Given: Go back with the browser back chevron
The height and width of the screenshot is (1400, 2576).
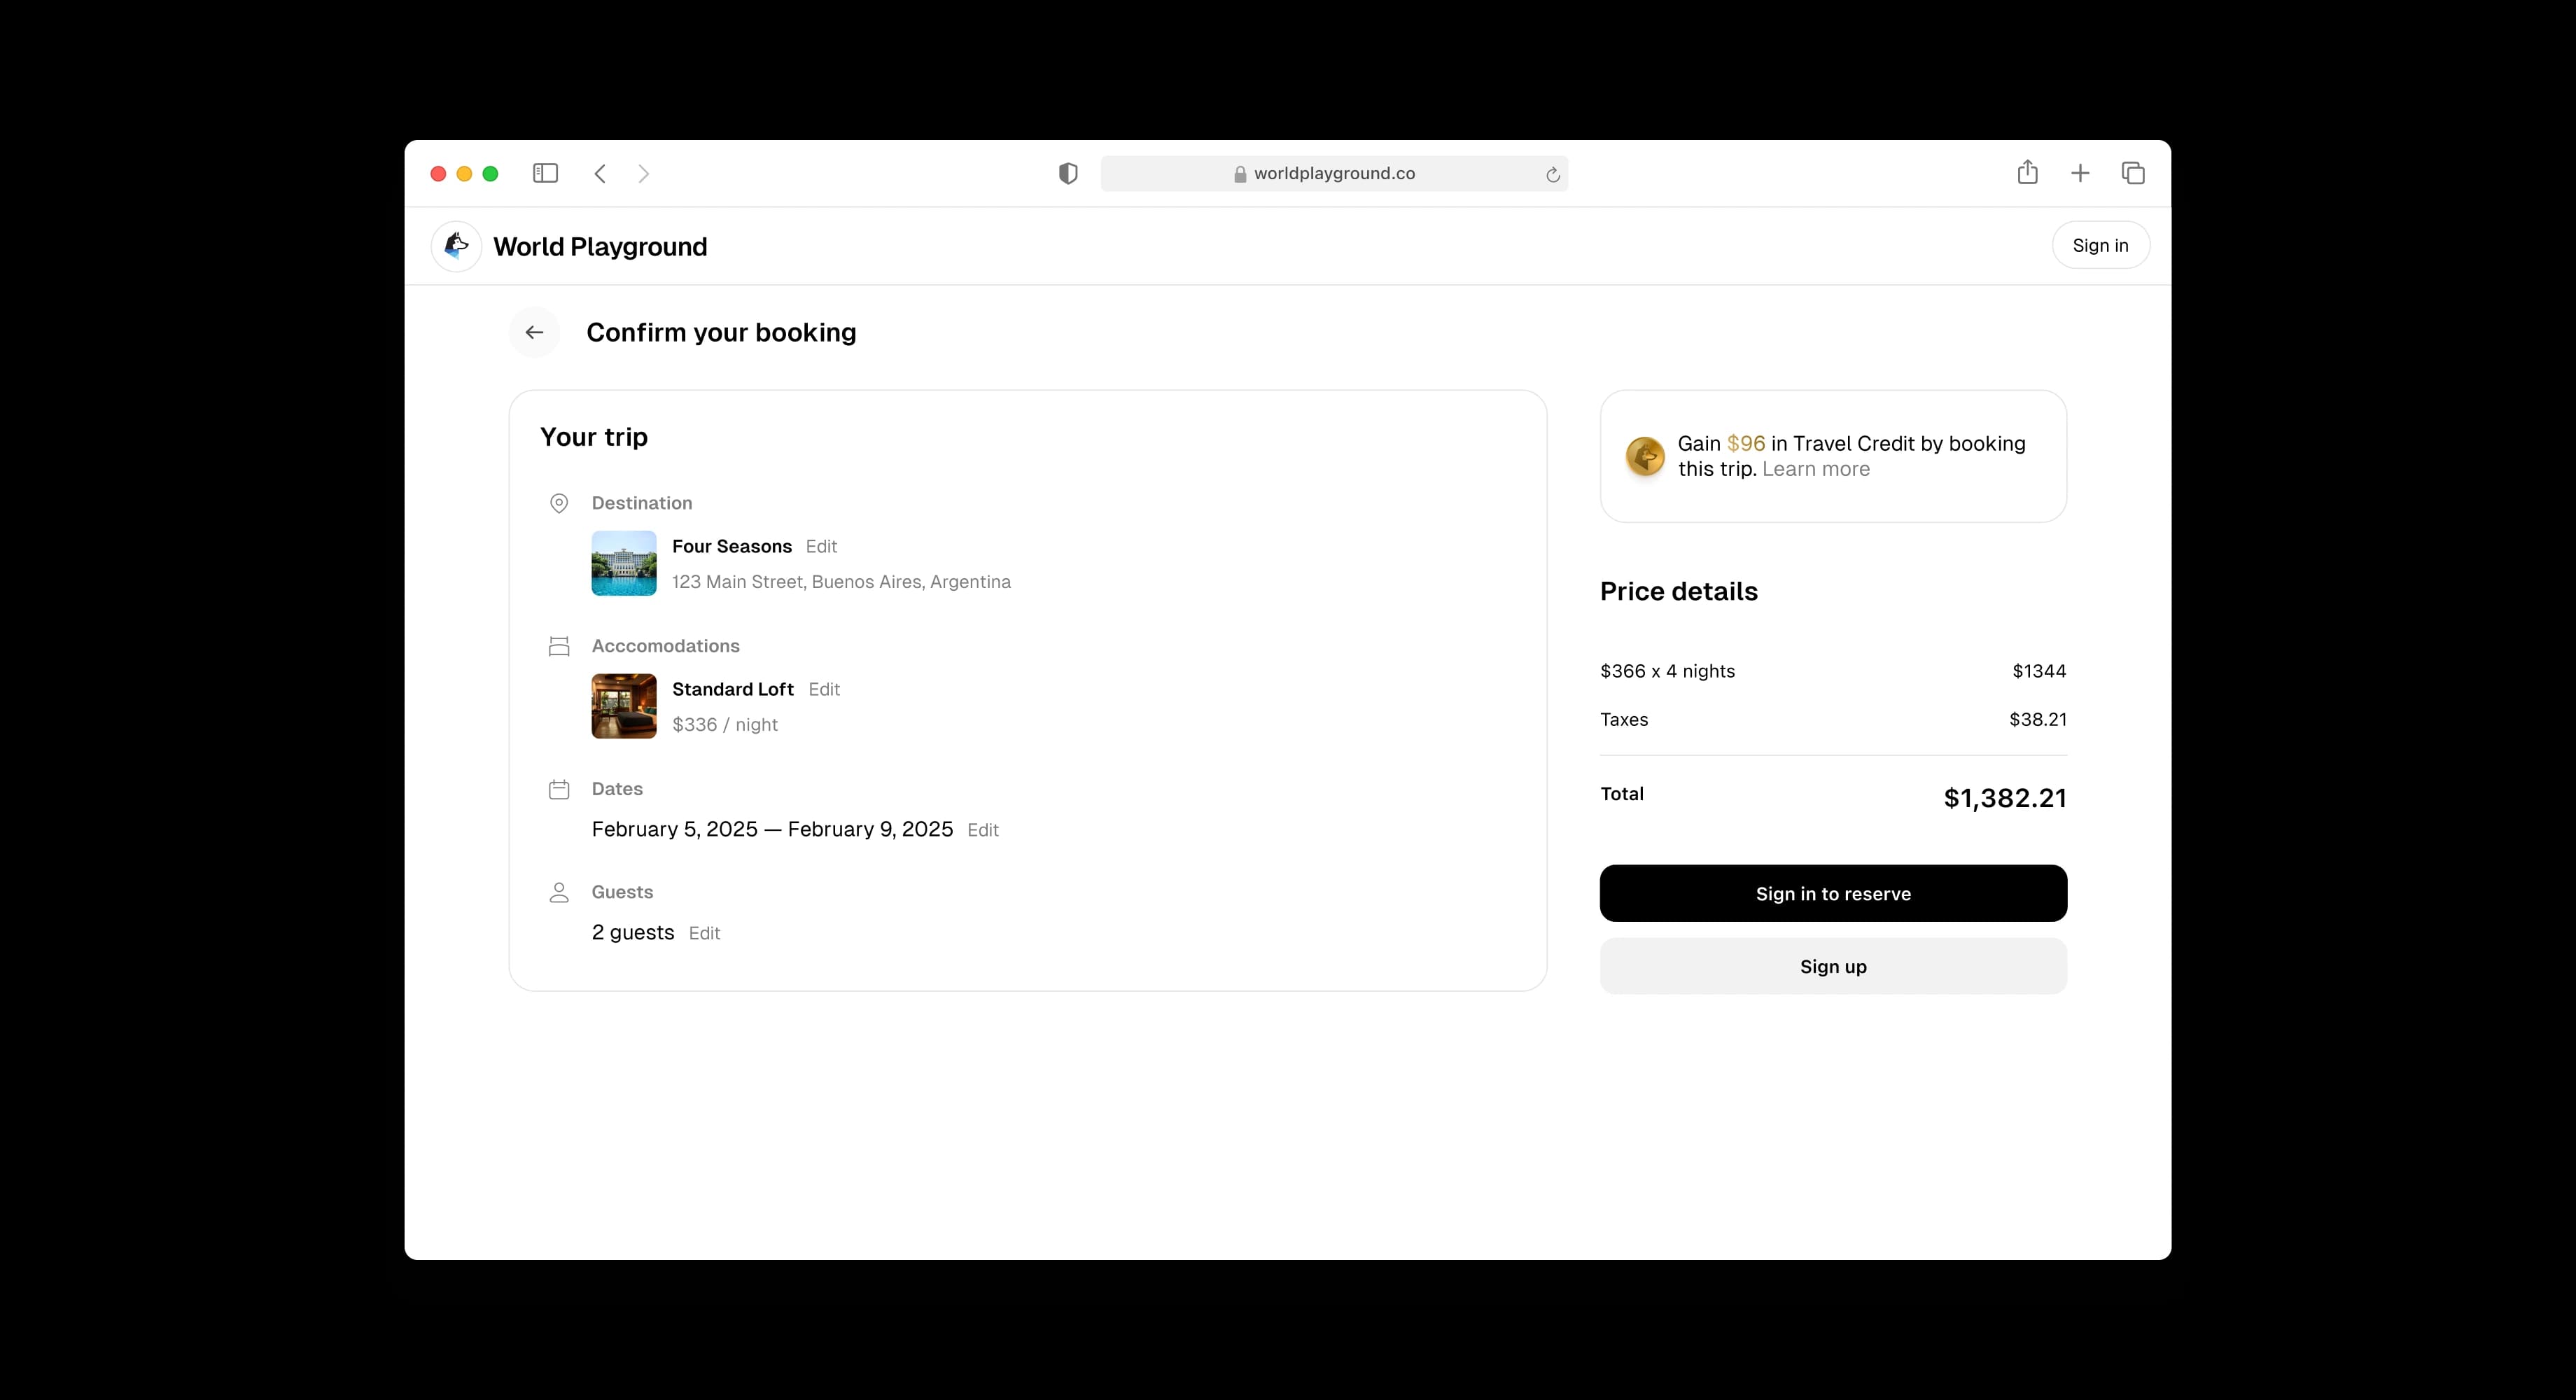Looking at the screenshot, I should [600, 173].
